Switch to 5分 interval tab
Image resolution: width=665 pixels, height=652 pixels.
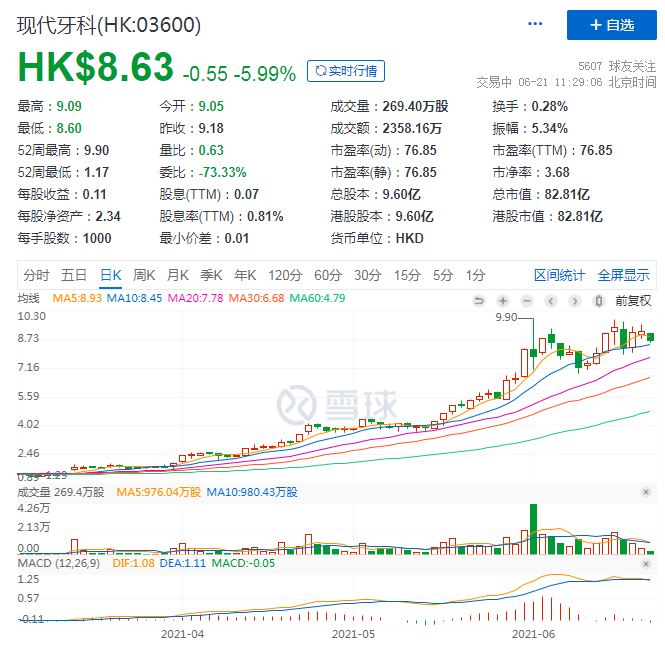[443, 275]
